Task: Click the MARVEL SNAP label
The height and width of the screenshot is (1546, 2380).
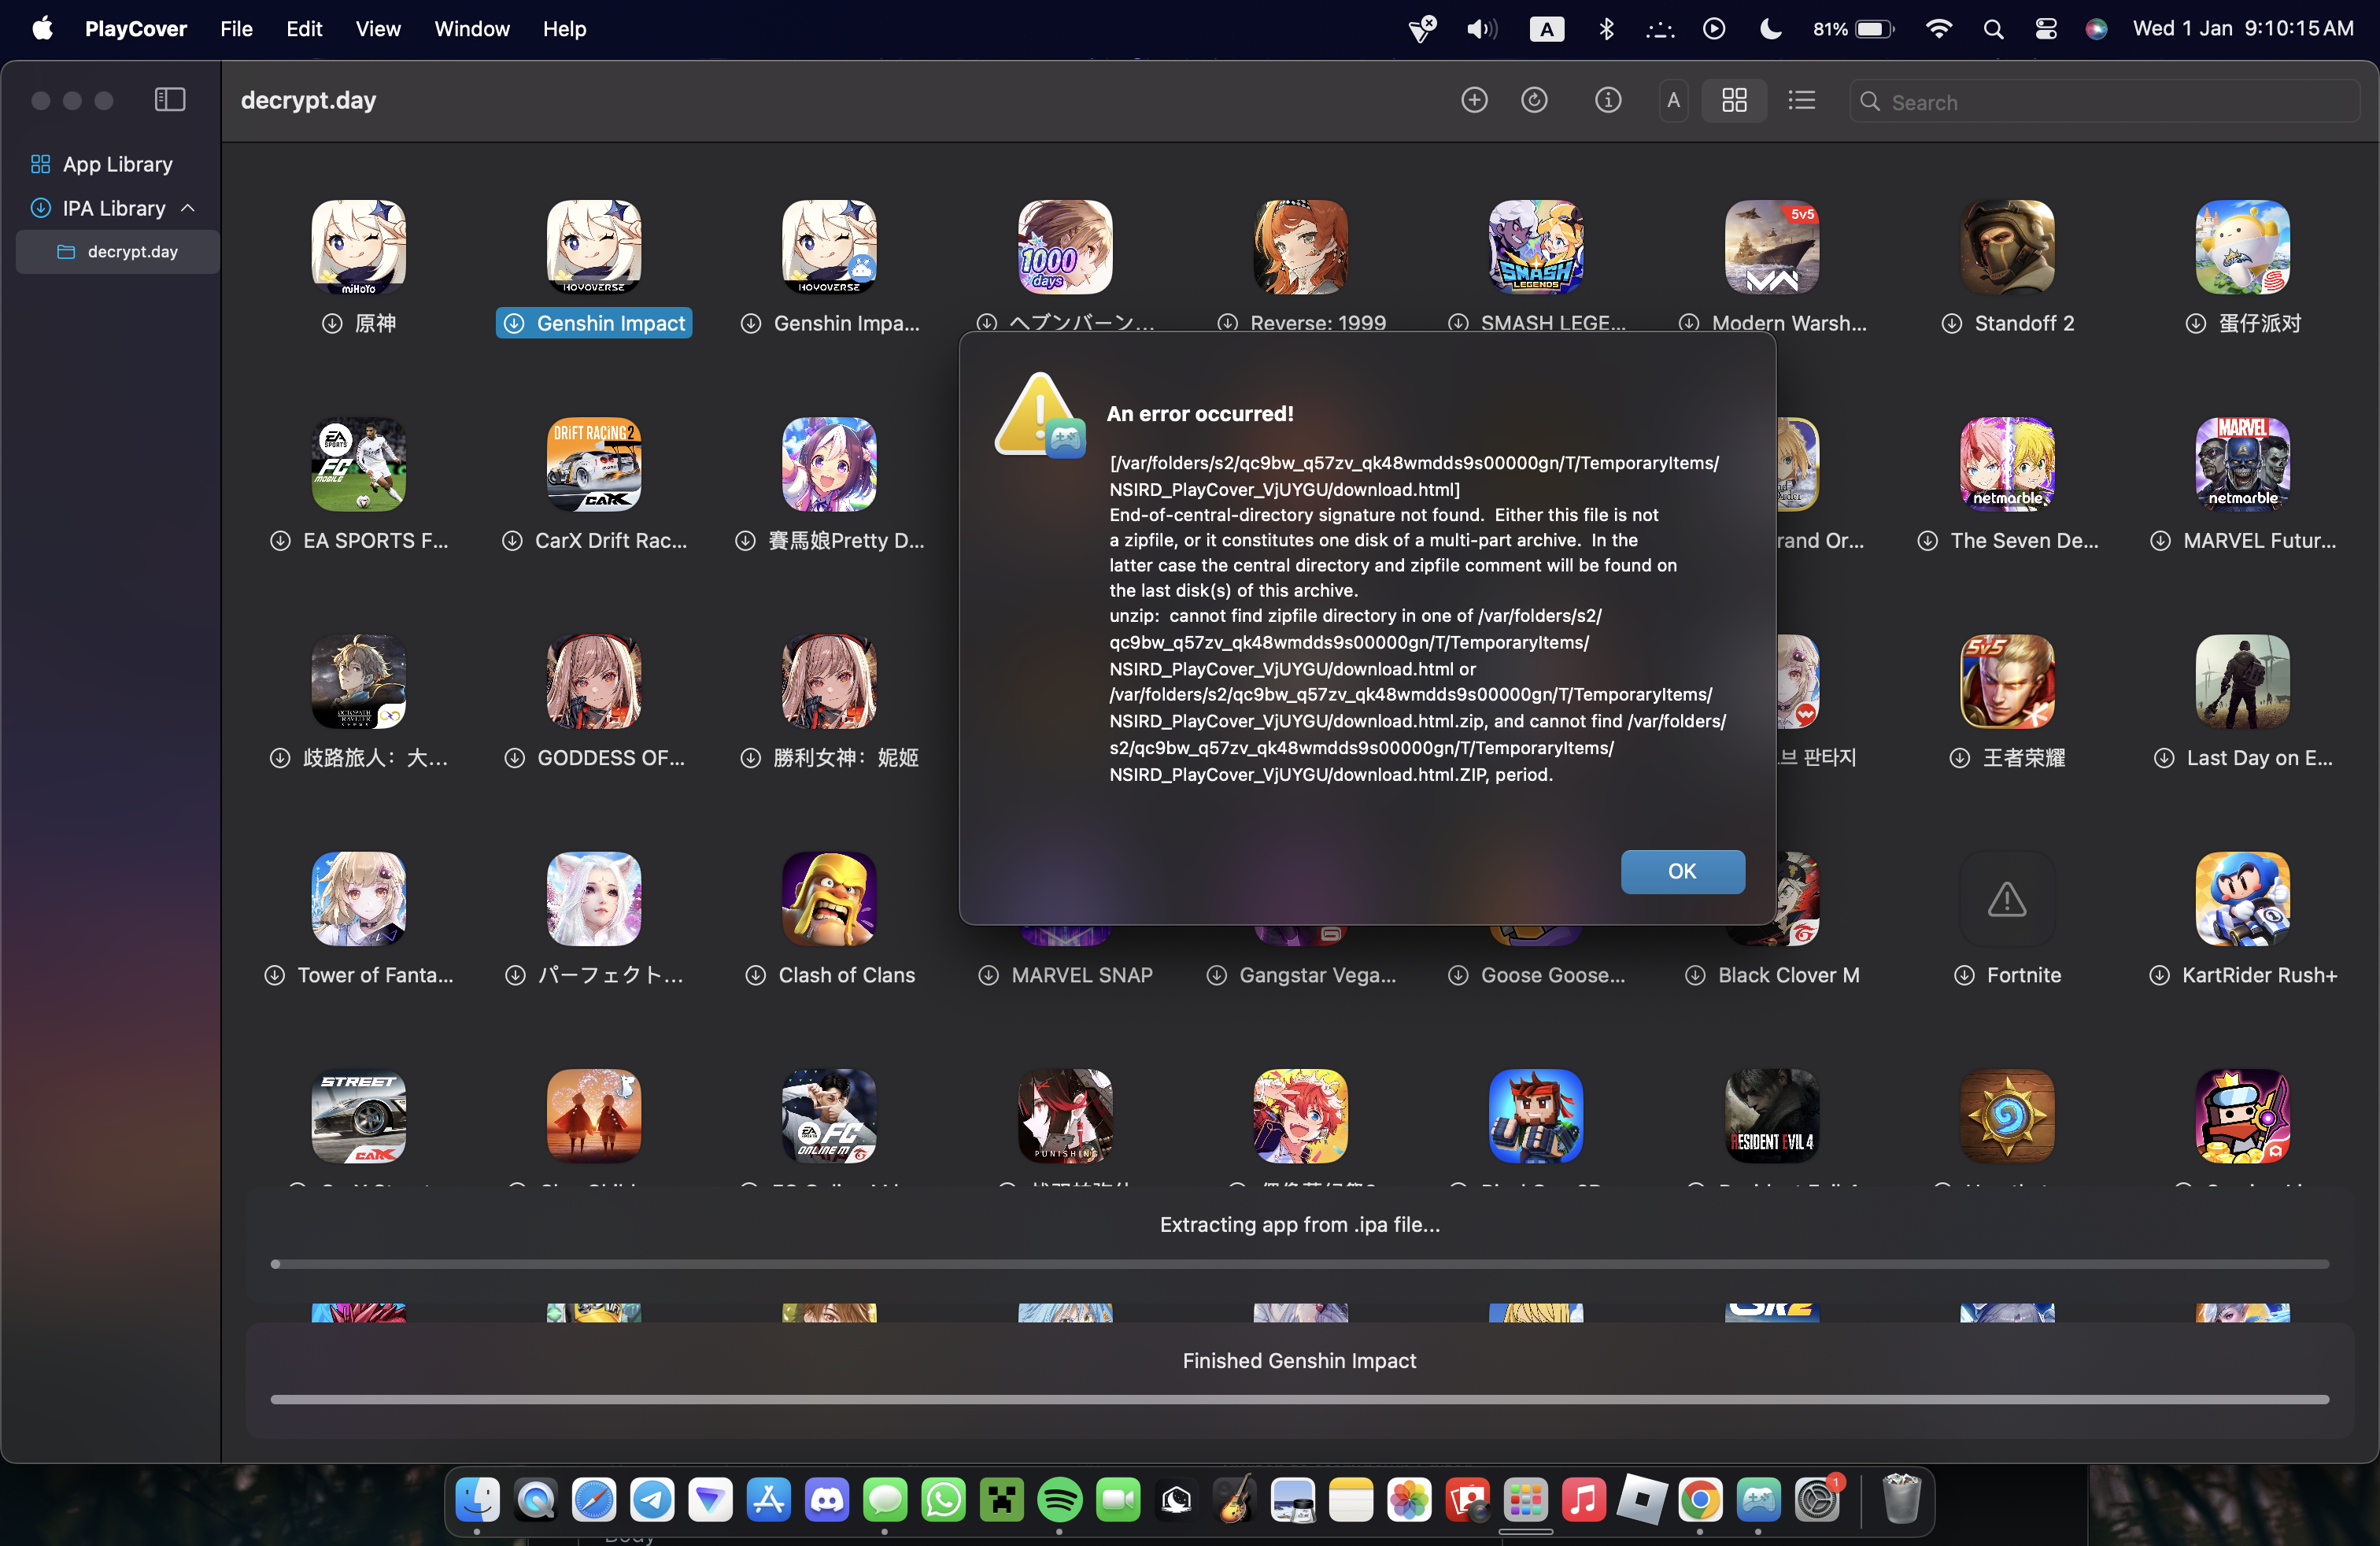Action: click(1082, 975)
